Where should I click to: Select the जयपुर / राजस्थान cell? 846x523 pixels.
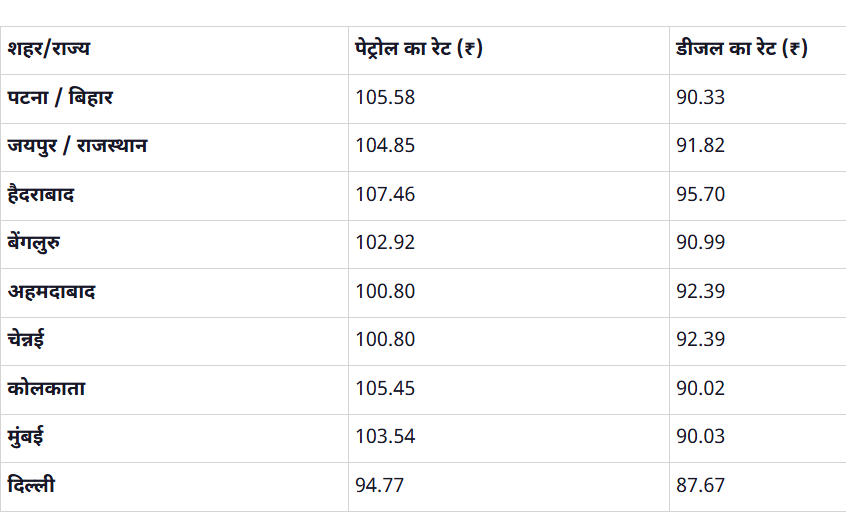point(78,146)
